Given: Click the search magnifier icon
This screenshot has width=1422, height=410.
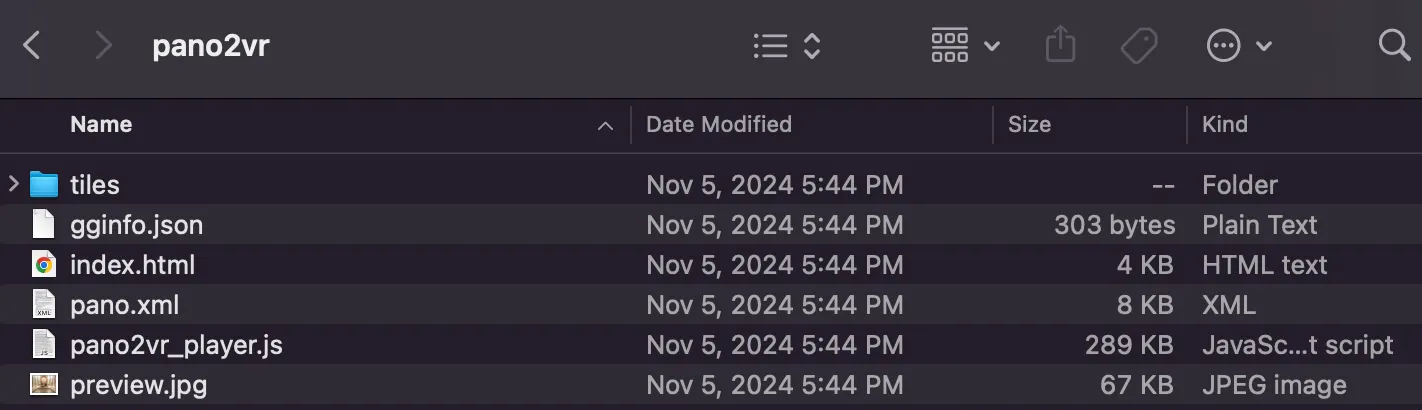Looking at the screenshot, I should (x=1393, y=45).
